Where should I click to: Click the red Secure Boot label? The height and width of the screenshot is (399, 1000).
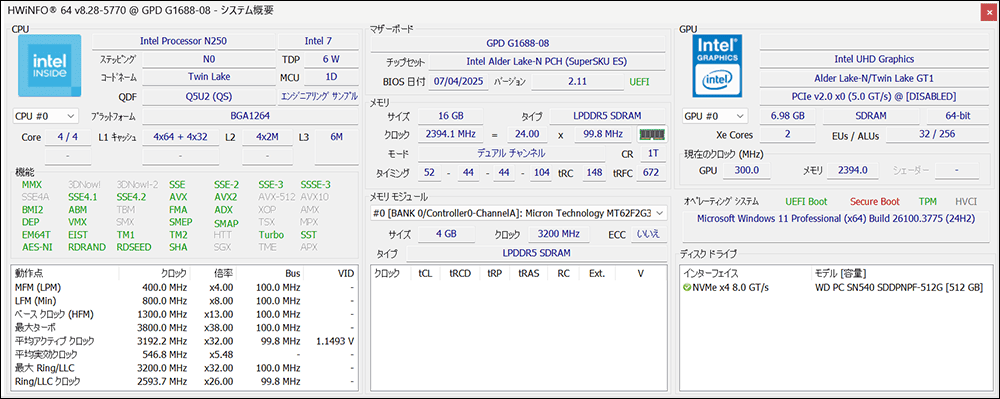point(875,201)
